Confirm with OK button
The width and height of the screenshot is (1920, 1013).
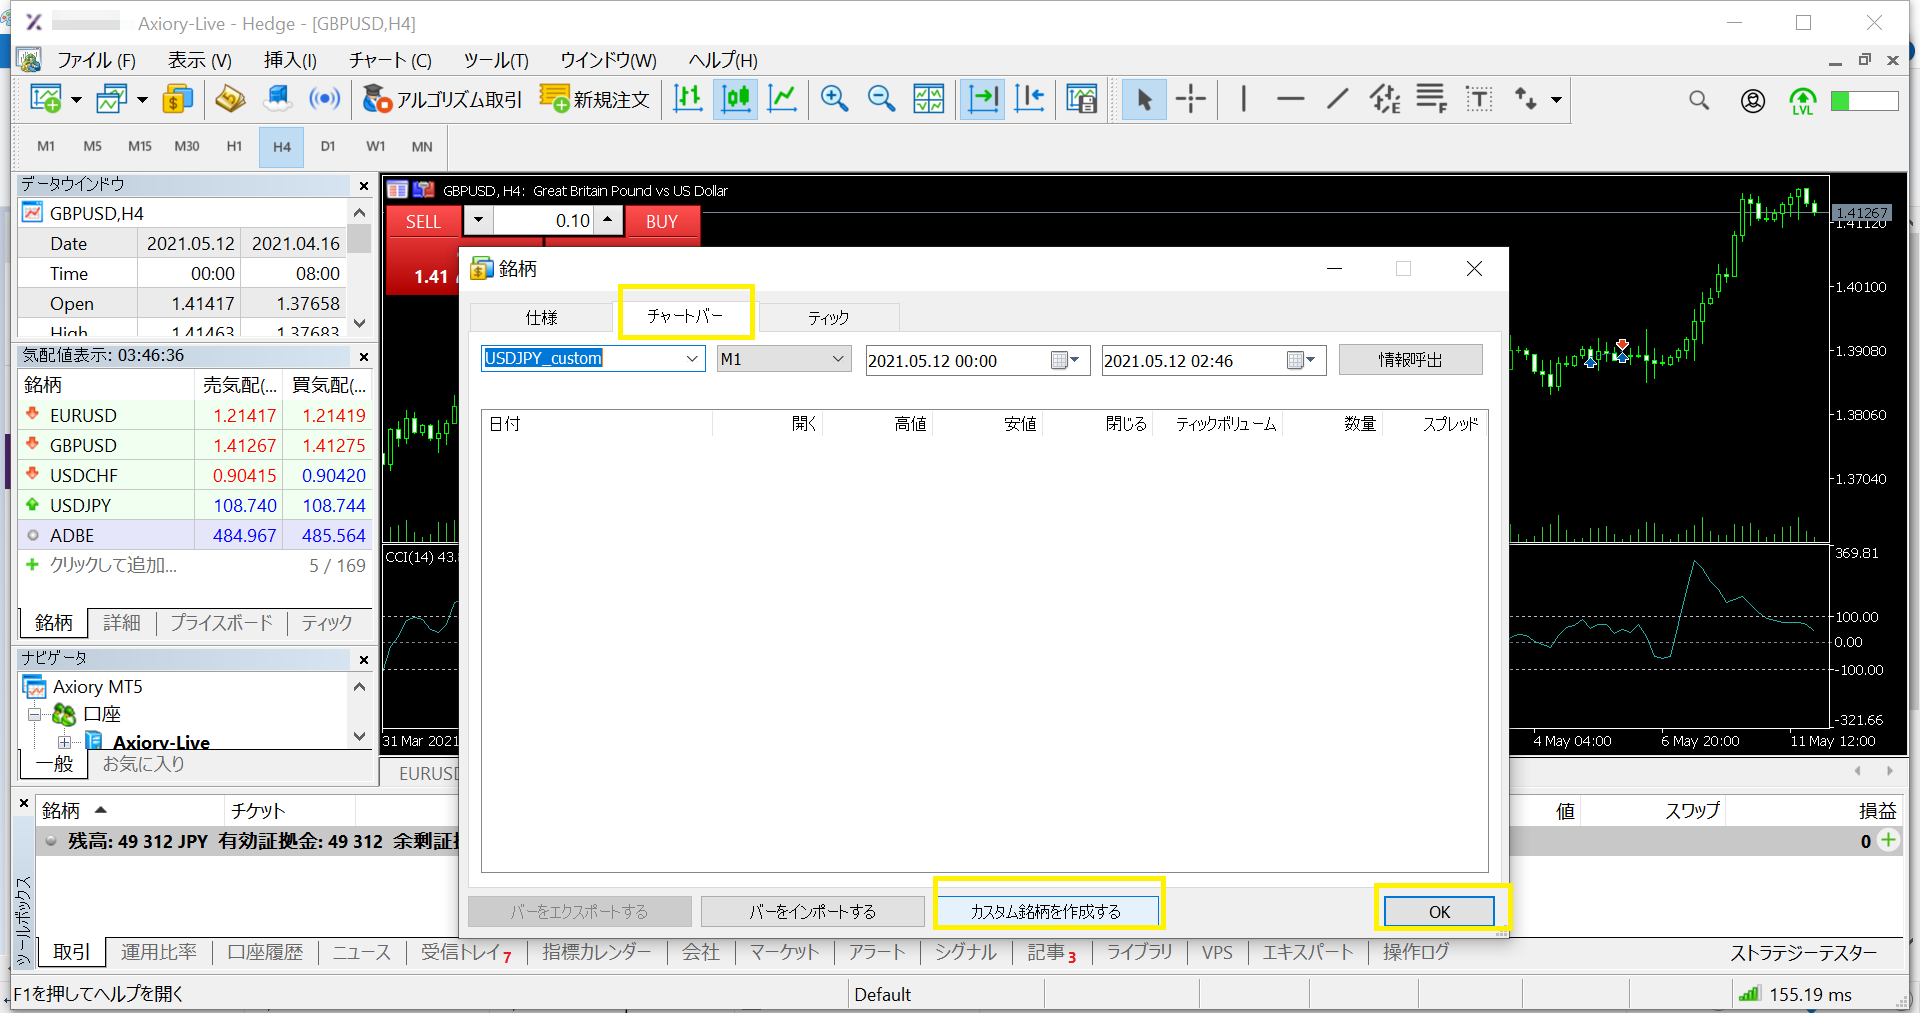pos(1439,912)
